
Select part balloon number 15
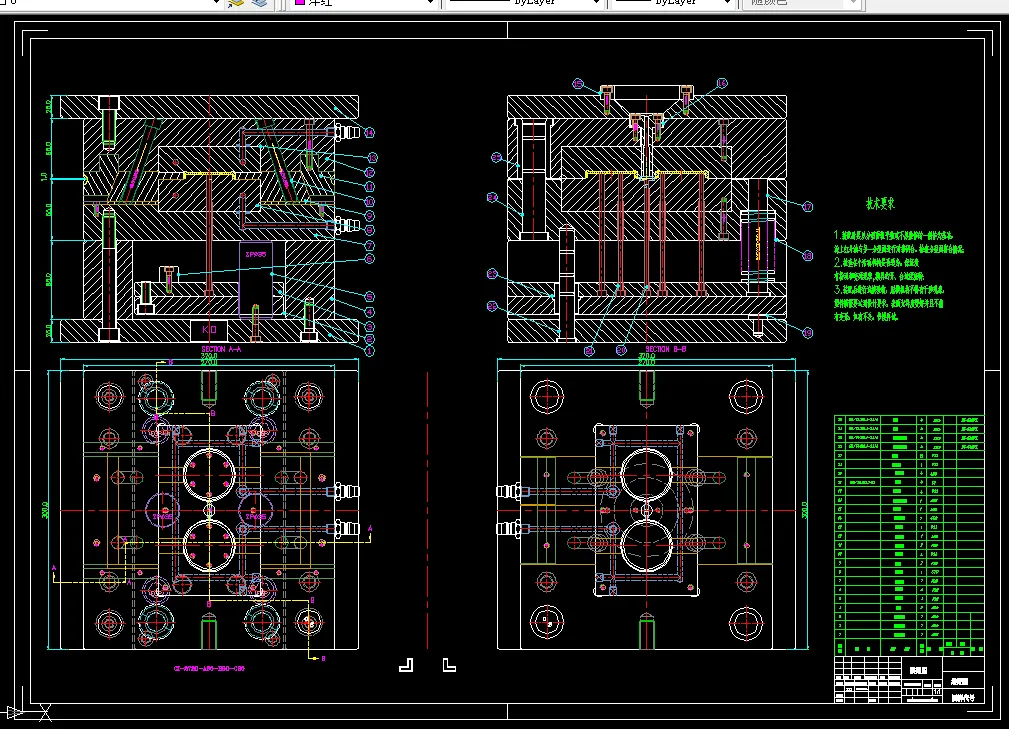pos(578,84)
